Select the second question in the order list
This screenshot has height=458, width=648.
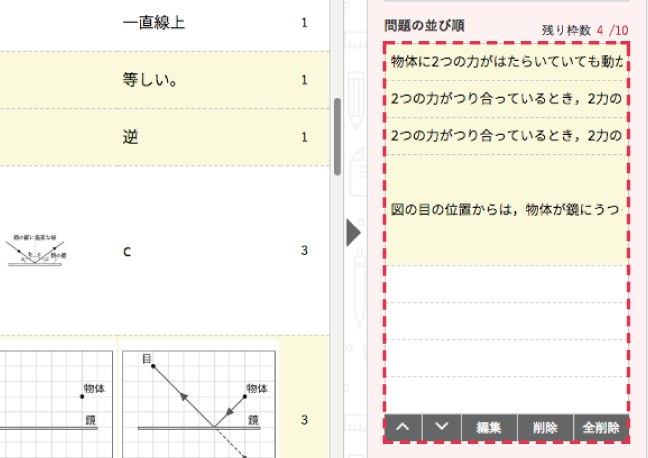(507, 99)
